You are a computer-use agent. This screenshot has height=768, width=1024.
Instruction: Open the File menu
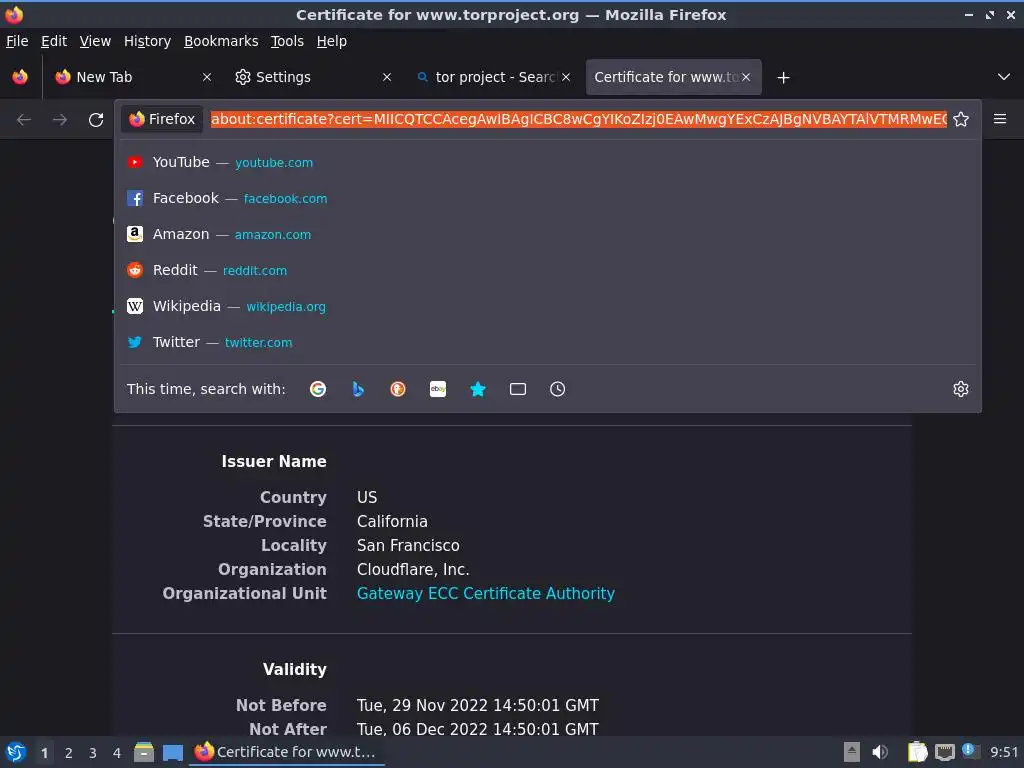(x=17, y=41)
